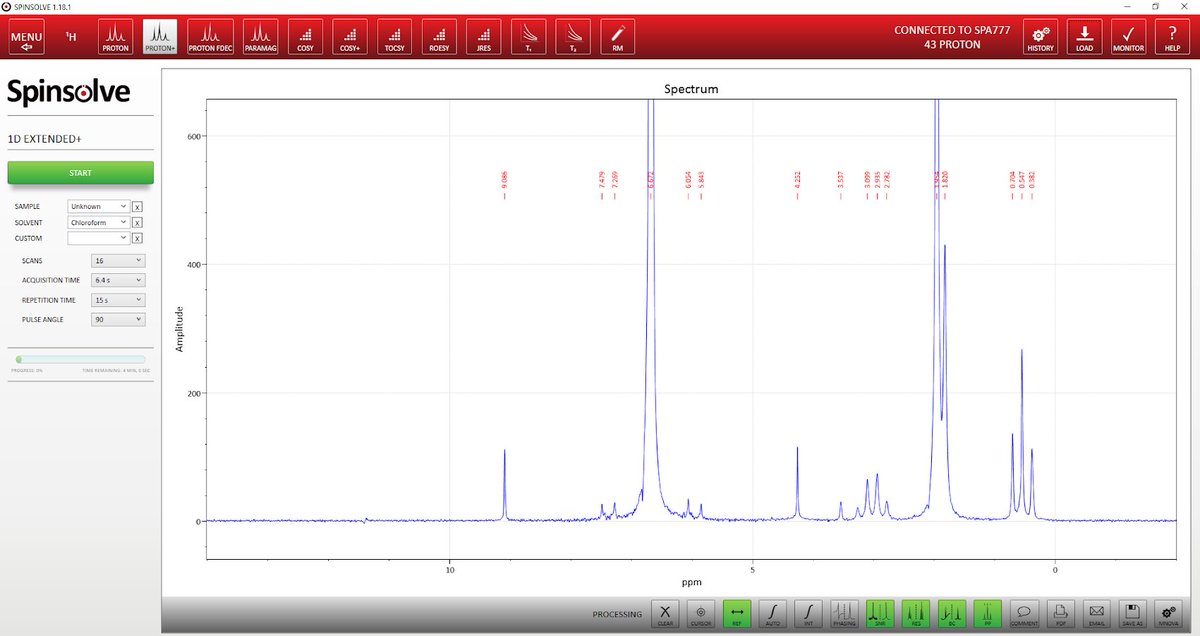Toggle the SNR processing option
The image size is (1200, 636).
(x=880, y=614)
